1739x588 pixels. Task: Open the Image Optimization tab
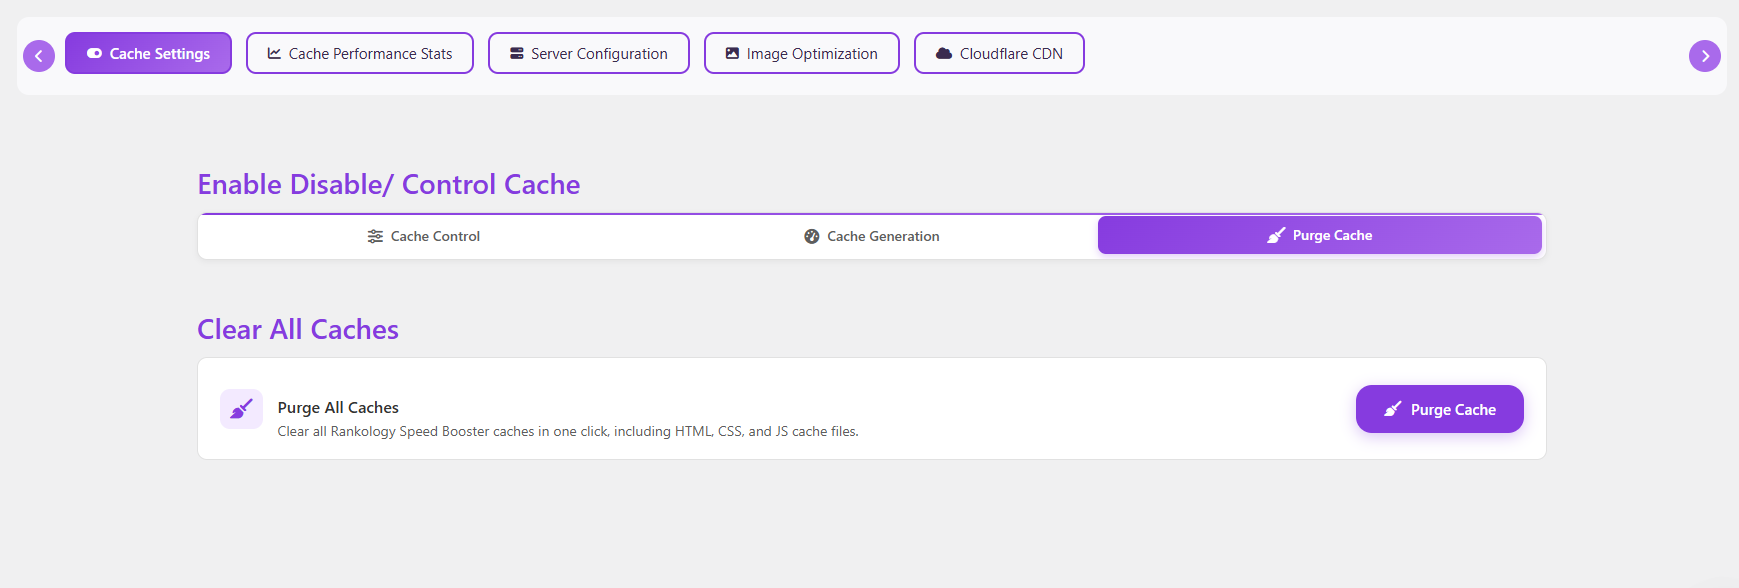click(x=802, y=54)
